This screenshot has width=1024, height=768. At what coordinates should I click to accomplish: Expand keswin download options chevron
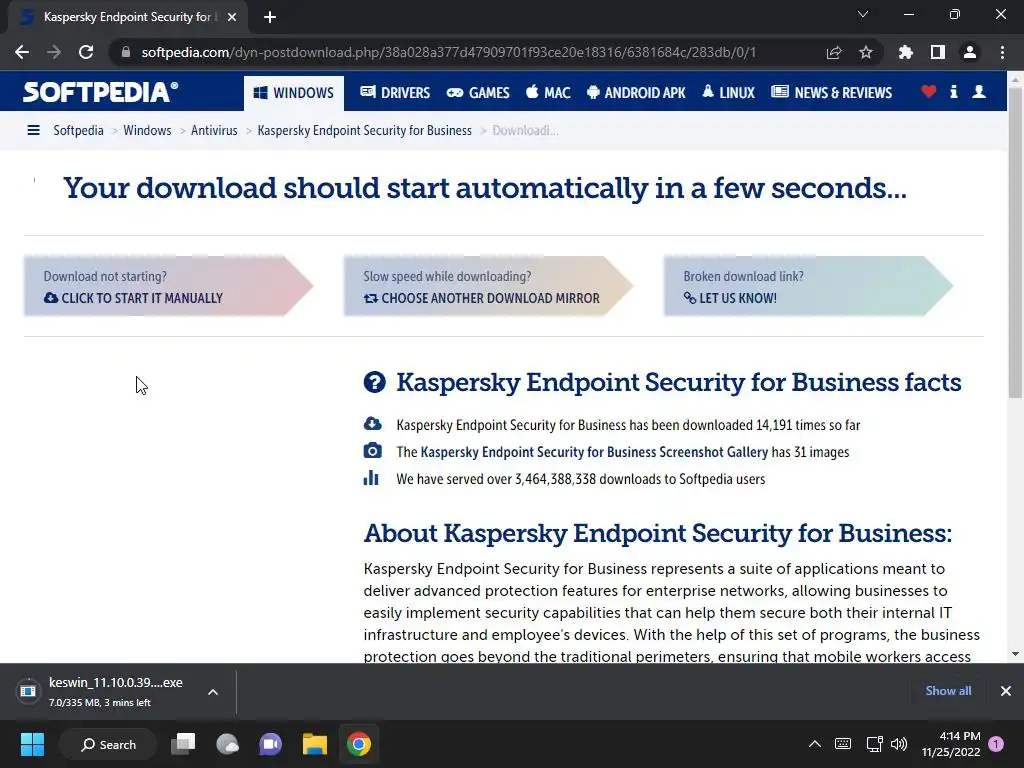(213, 692)
